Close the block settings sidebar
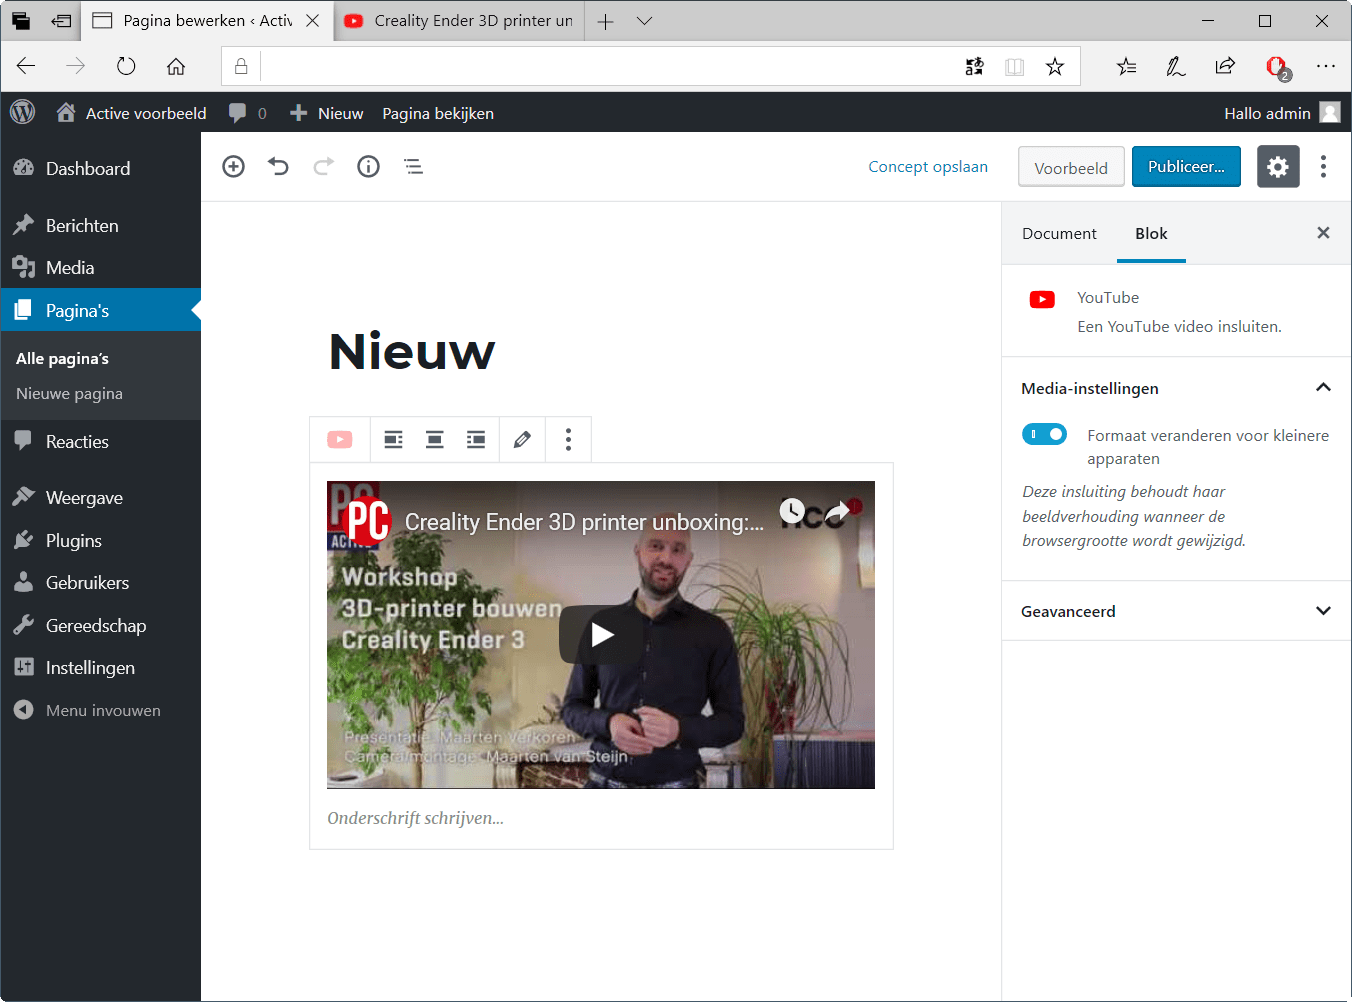Viewport: 1352px width, 1002px height. tap(1323, 233)
